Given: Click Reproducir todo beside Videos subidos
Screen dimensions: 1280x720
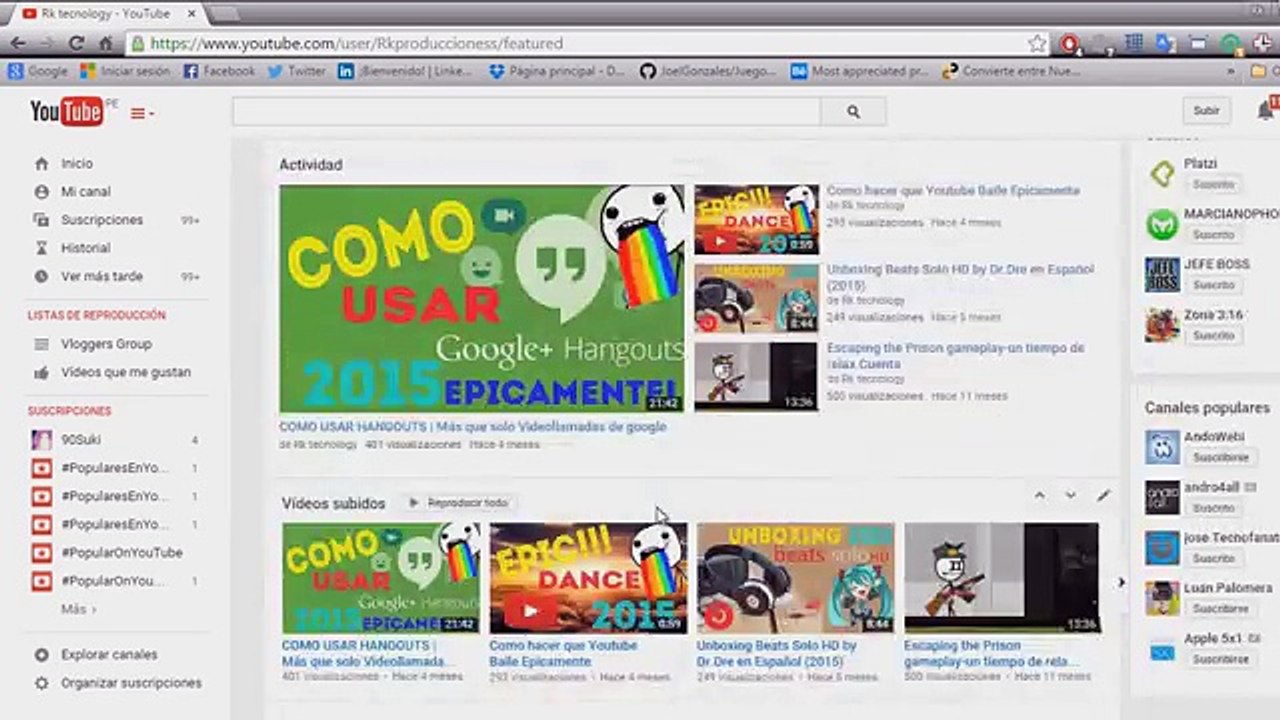Looking at the screenshot, I should pos(458,503).
